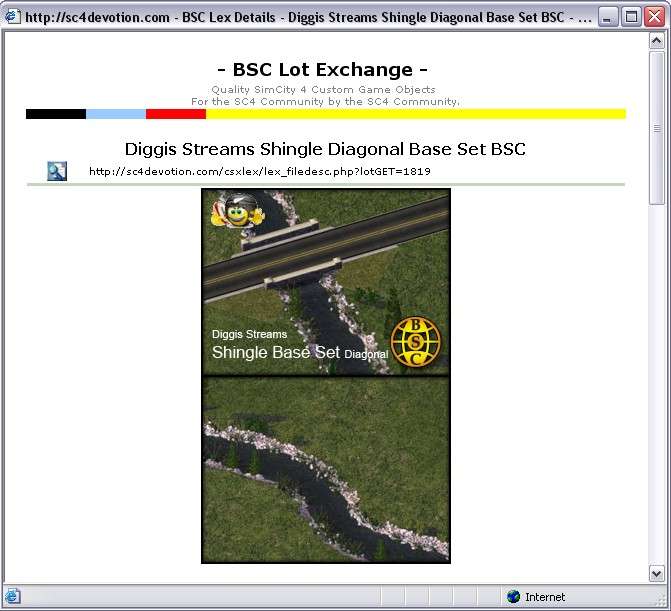Click the scroll up arrow
This screenshot has height=611, width=671.
pyautogui.click(x=656, y=41)
